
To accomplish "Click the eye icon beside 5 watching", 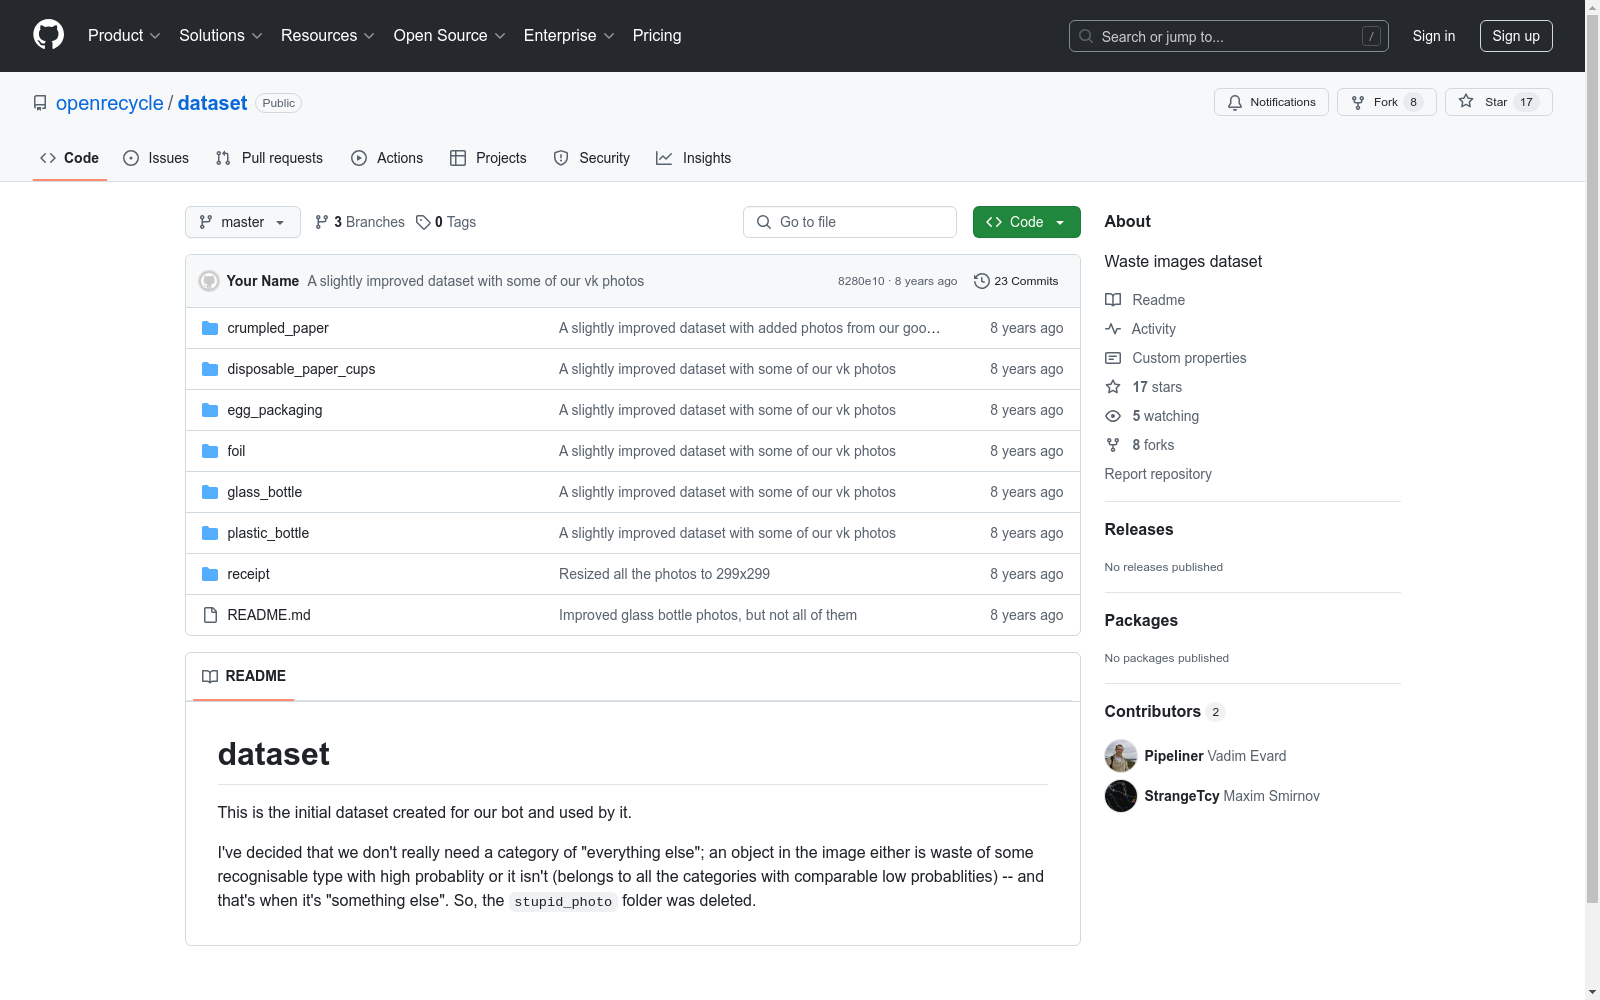I will (x=1113, y=416).
